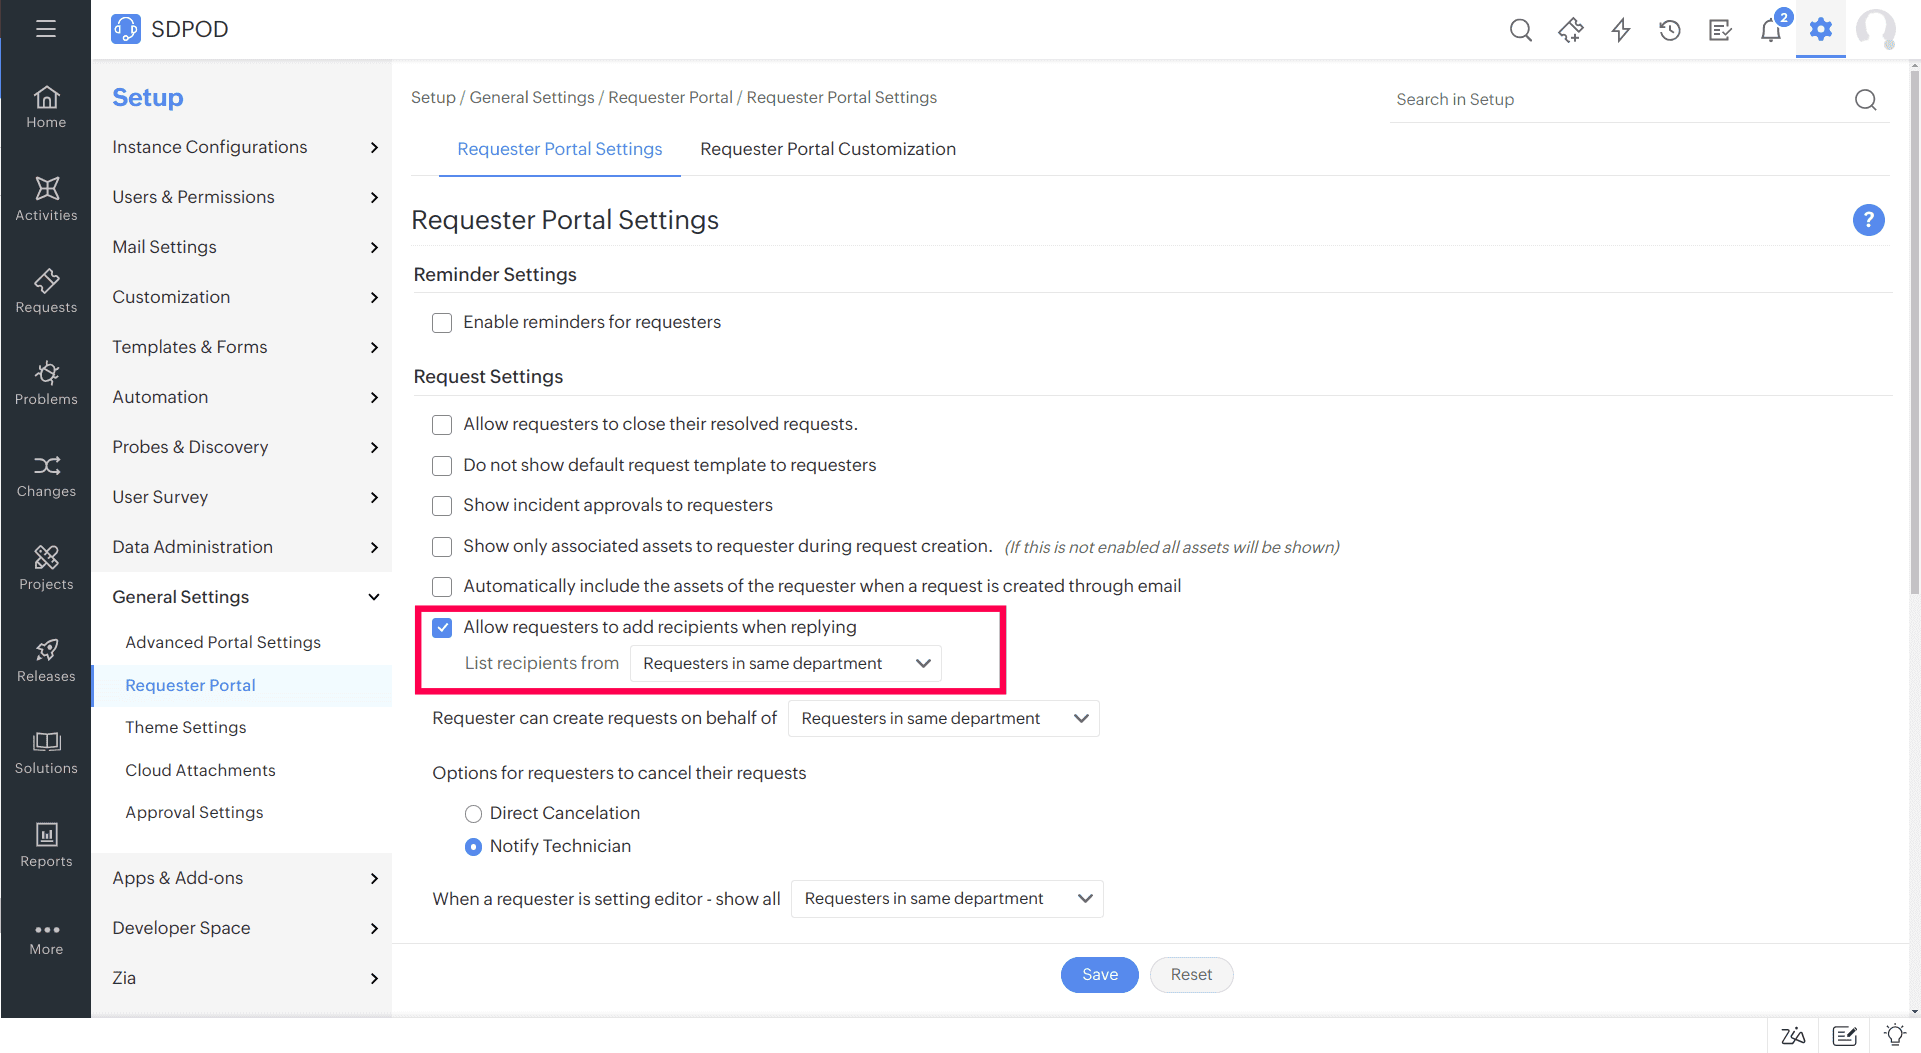1921x1053 pixels.
Task: Click the Search in Setup field
Action: point(1620,100)
